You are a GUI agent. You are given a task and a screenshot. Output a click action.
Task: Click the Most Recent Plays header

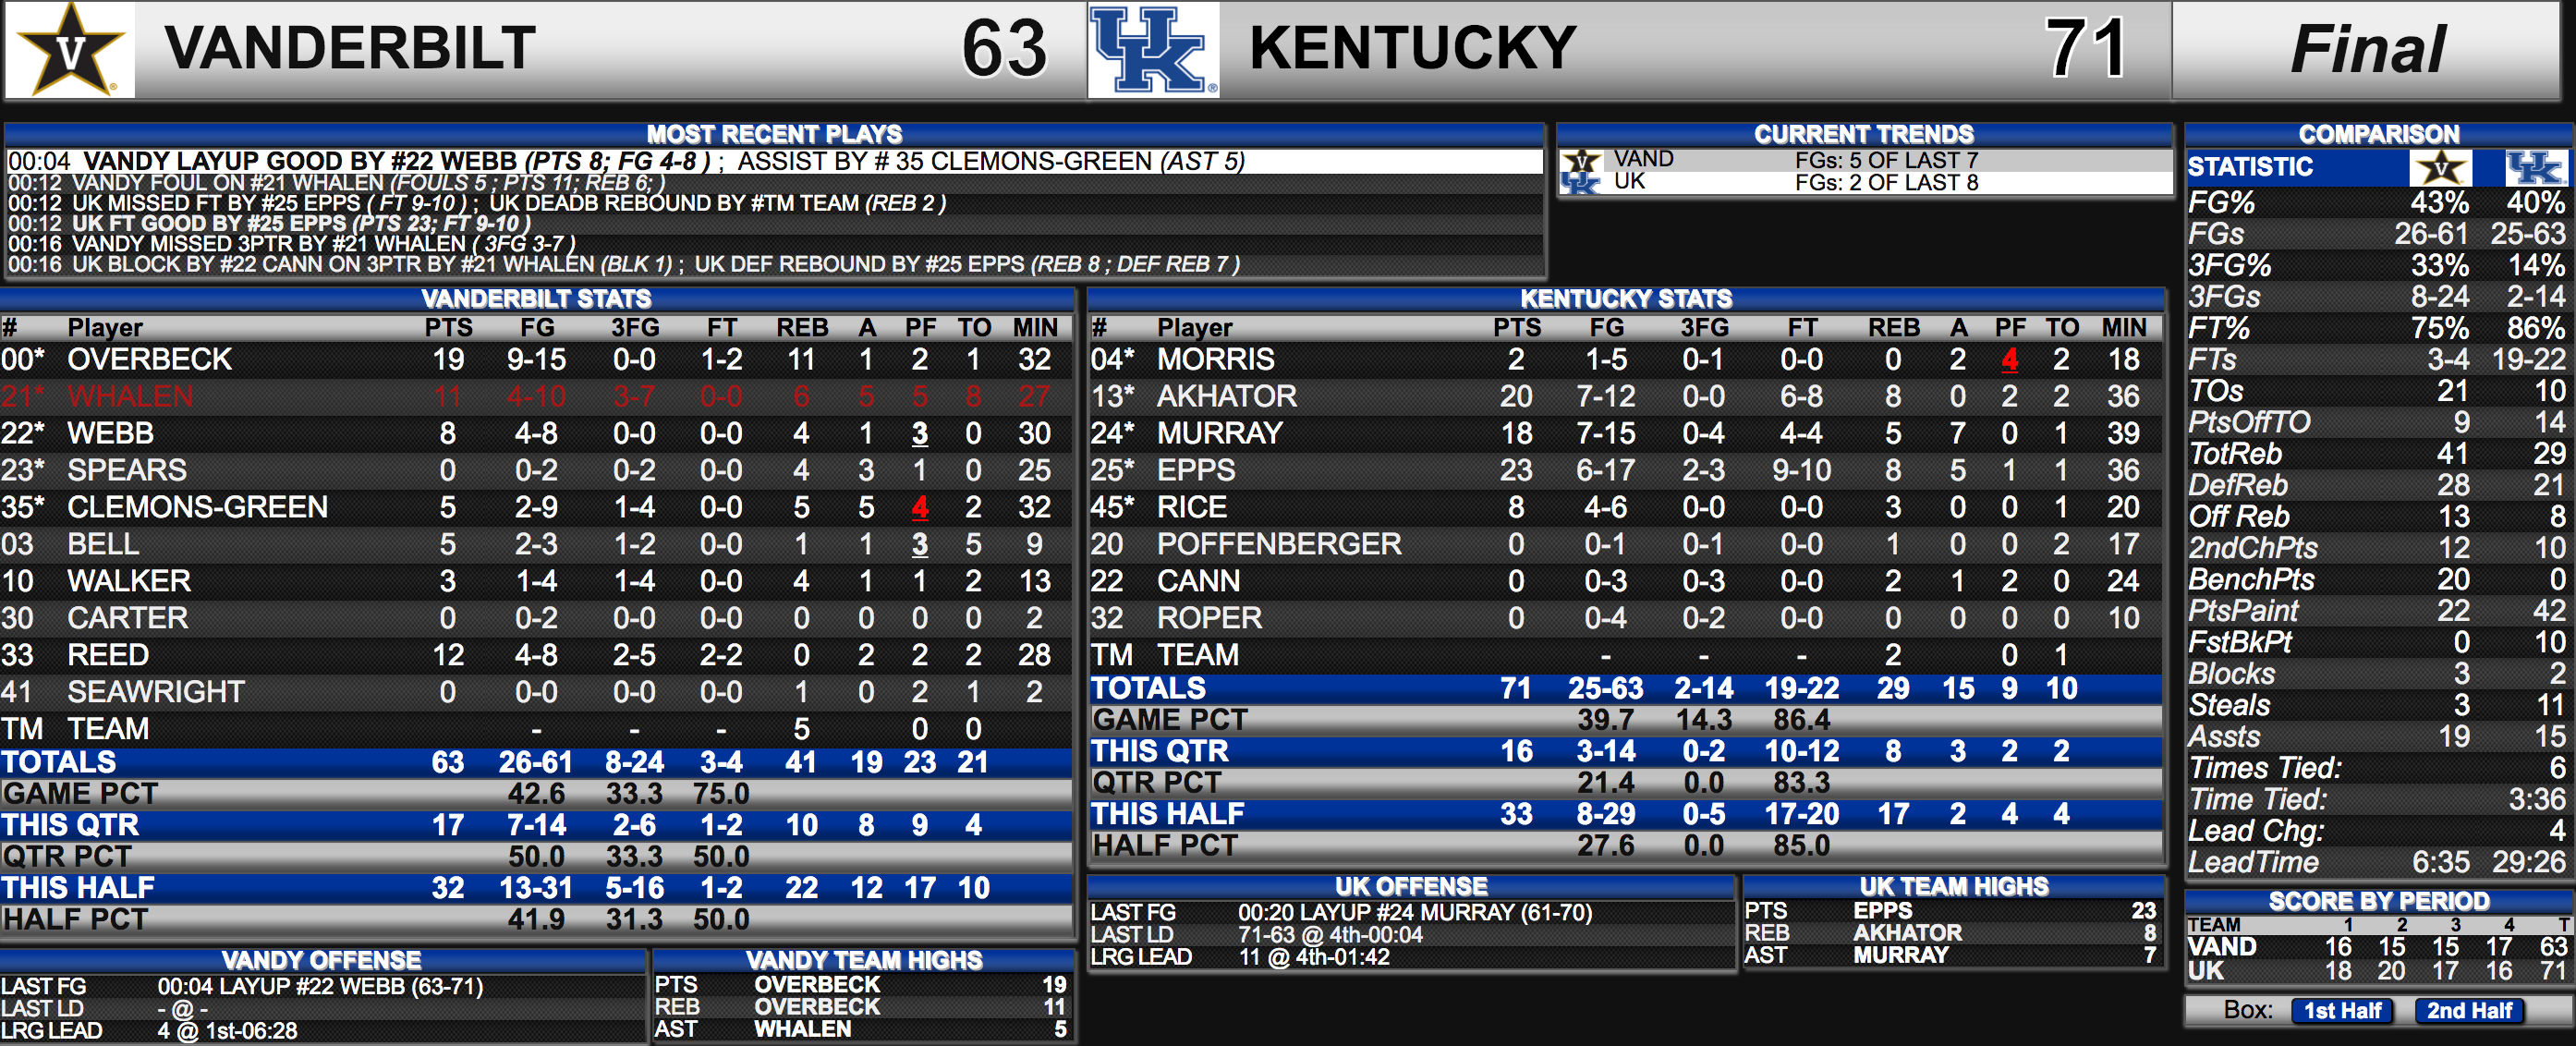[775, 134]
